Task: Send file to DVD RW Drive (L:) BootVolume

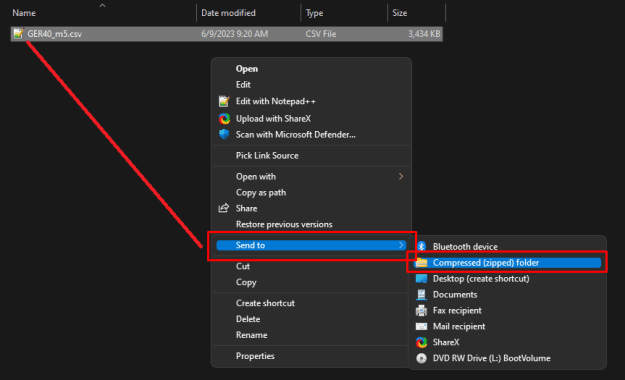Action: point(491,358)
